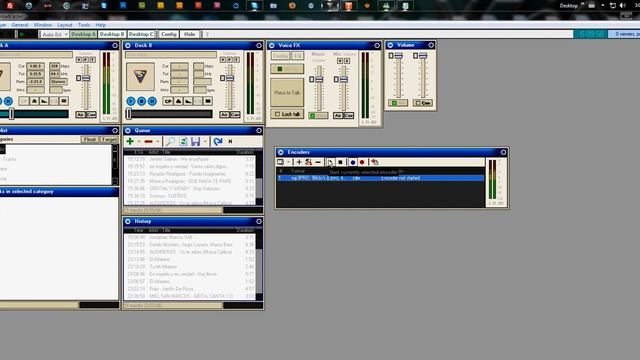
Task: Collapse the Queue panel header icon
Action: [259, 131]
